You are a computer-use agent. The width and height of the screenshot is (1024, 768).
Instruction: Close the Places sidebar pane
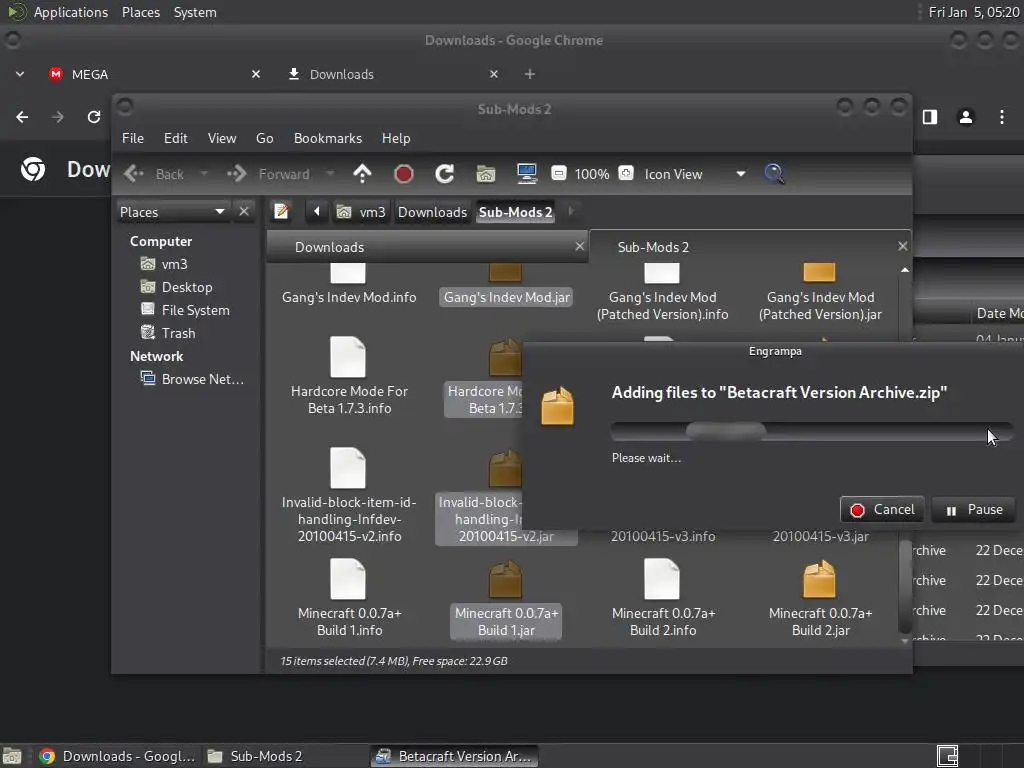coord(244,212)
